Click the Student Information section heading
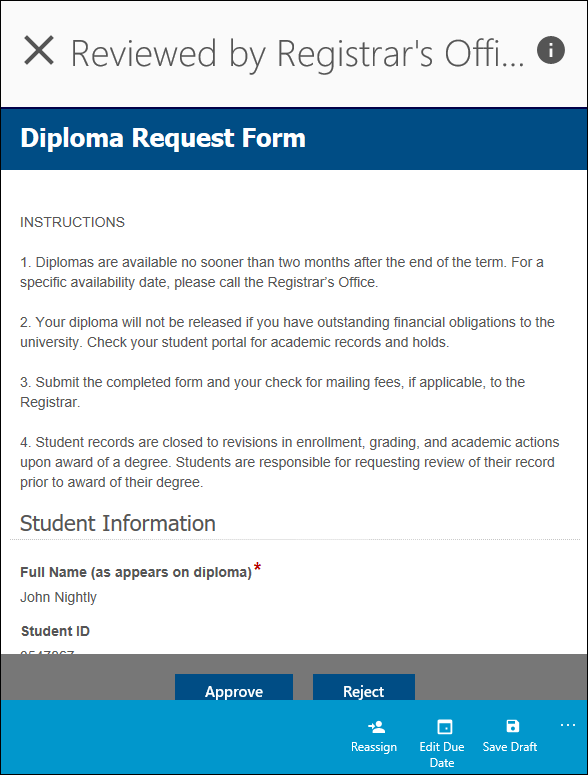588x775 pixels. (x=118, y=523)
